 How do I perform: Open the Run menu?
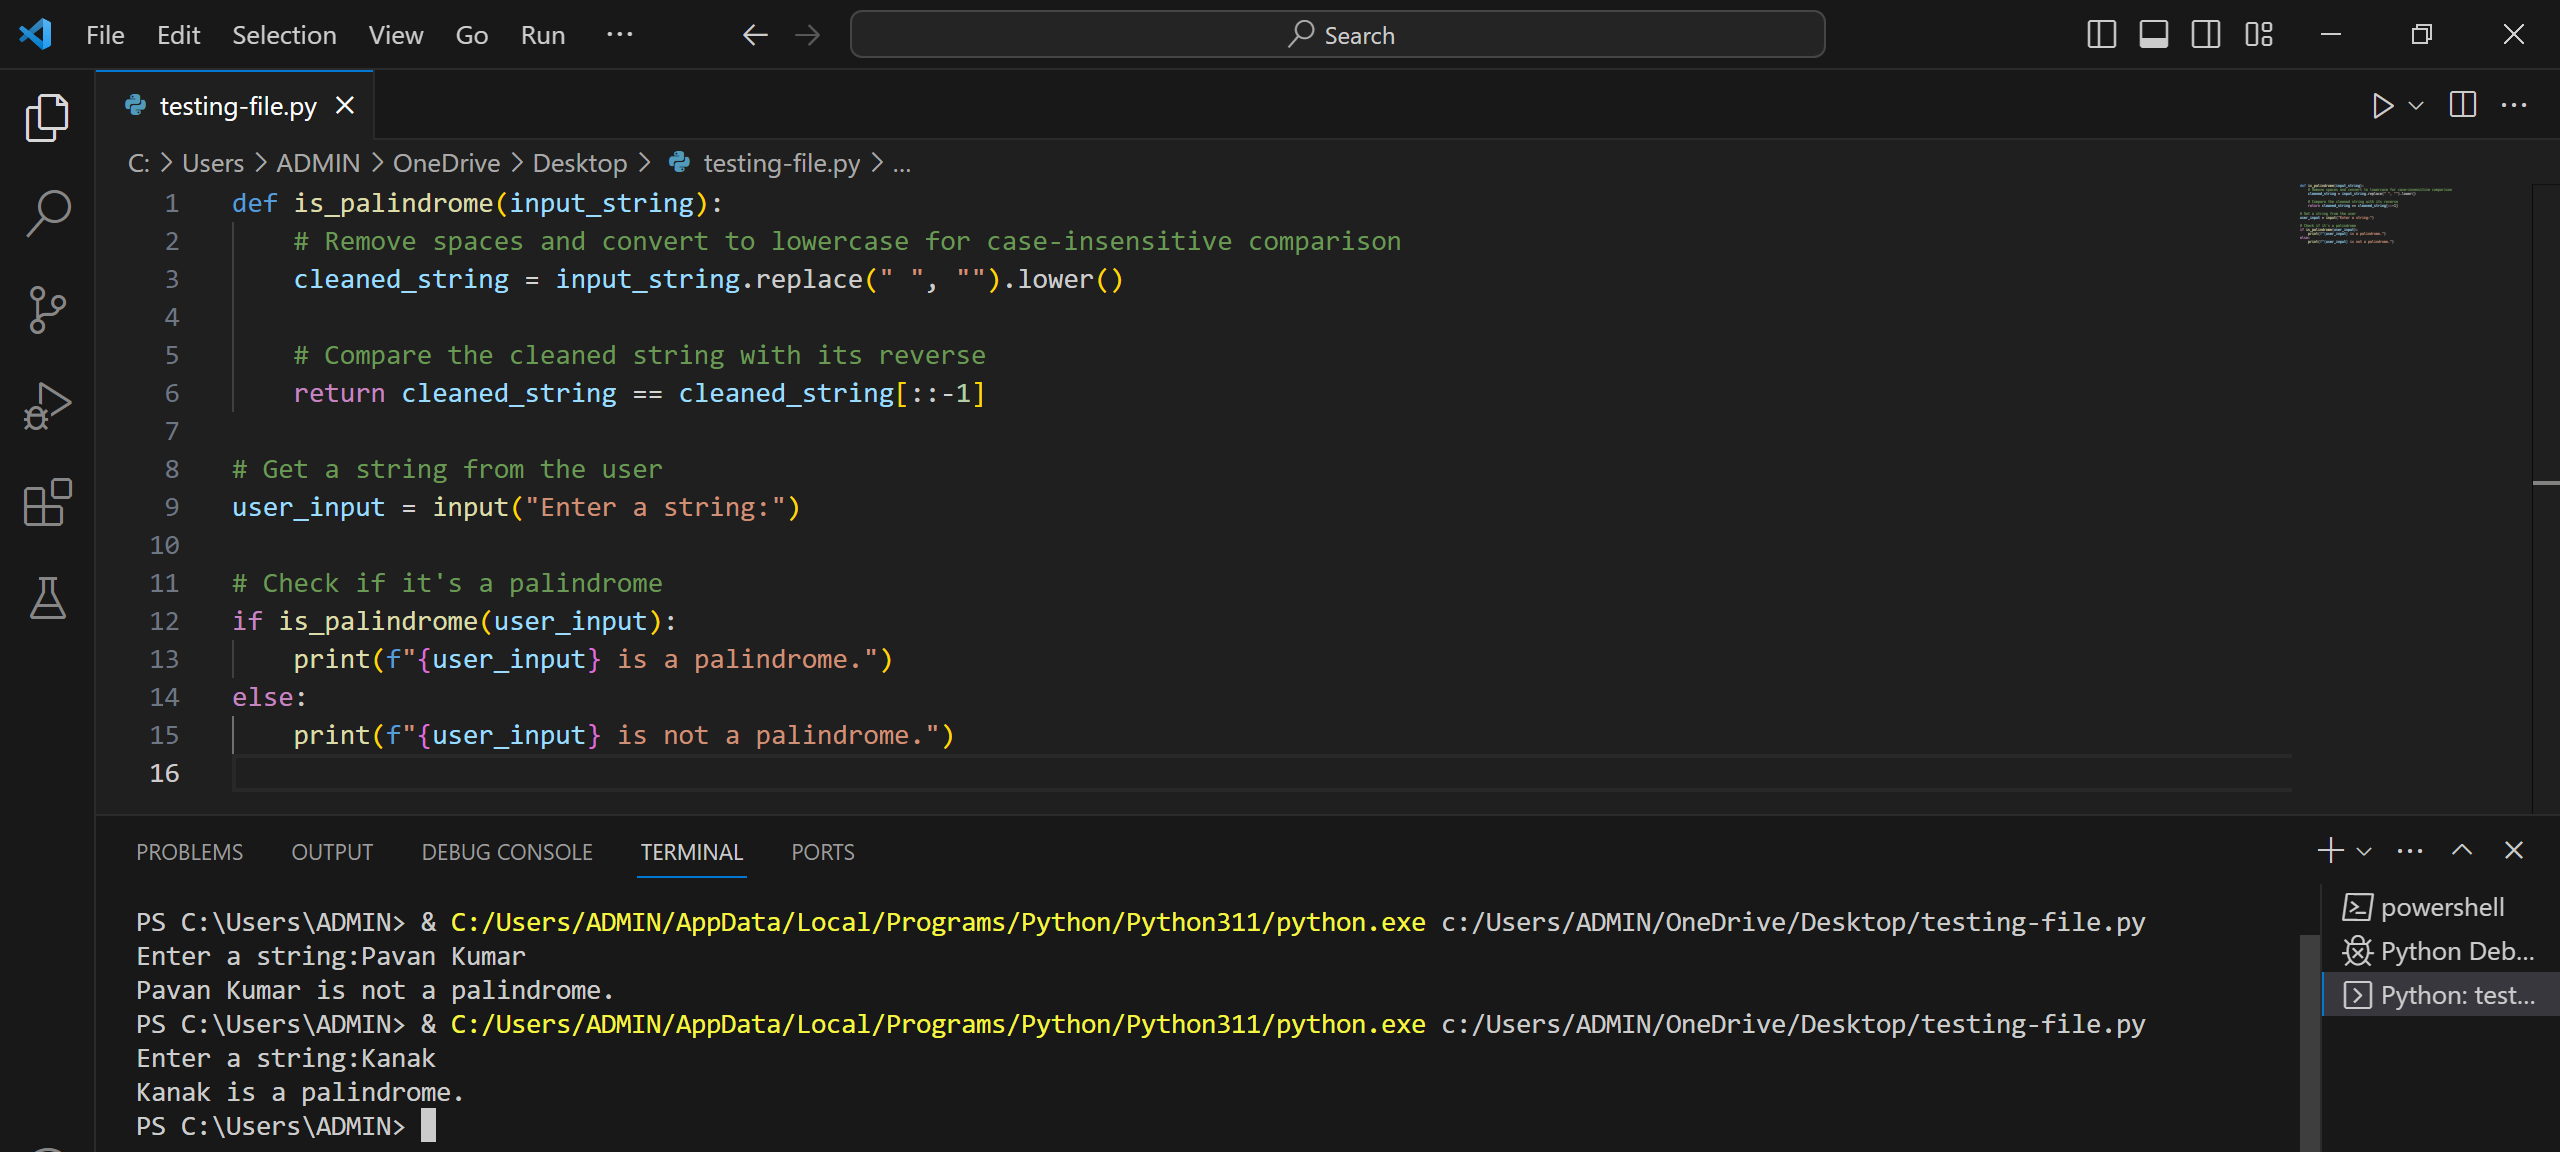point(543,35)
